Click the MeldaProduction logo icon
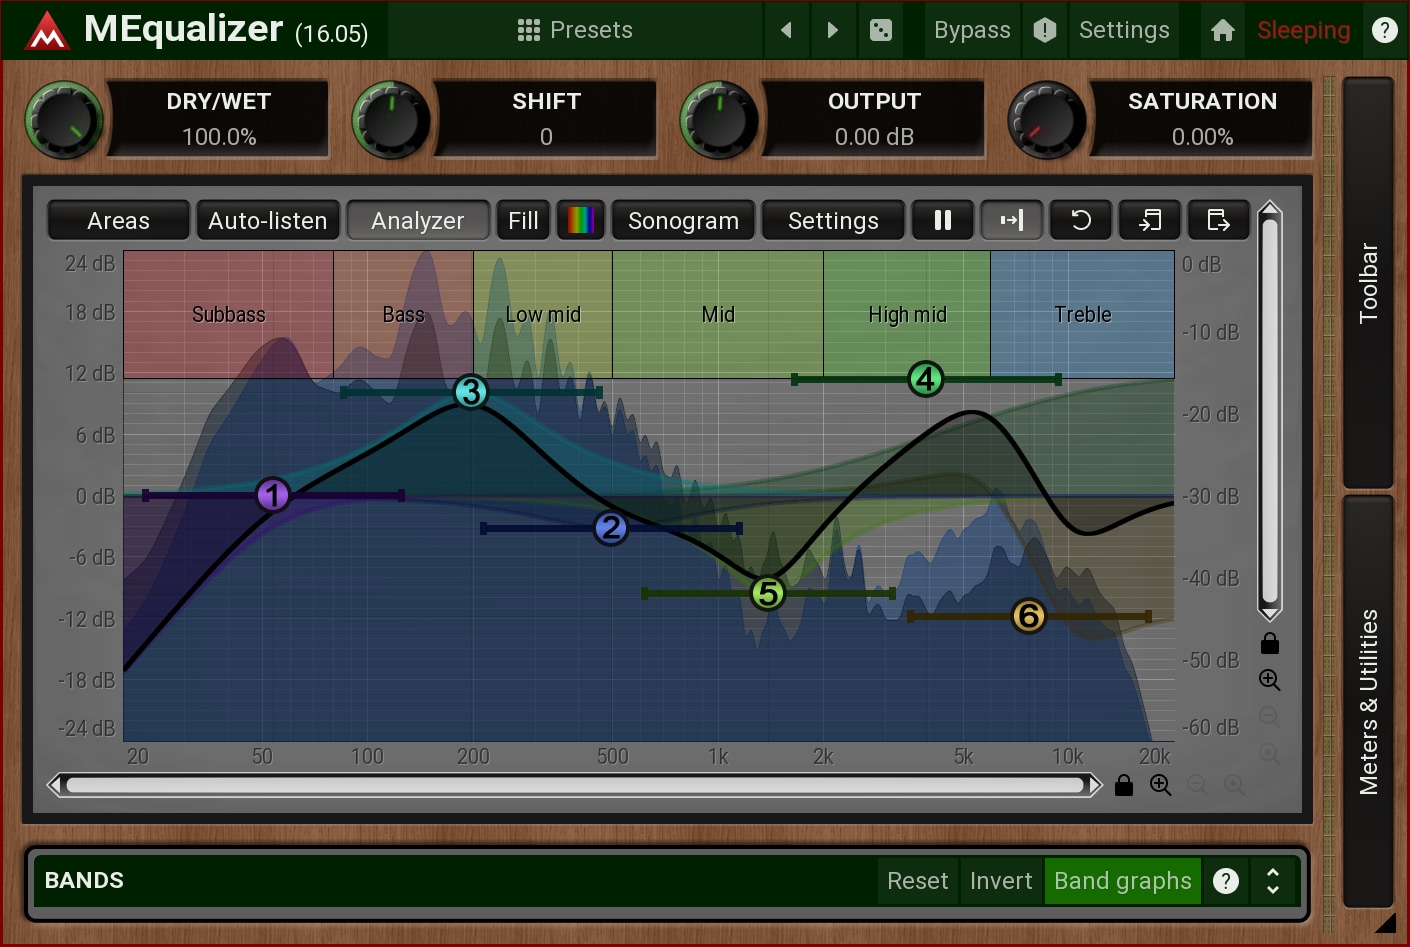 tap(46, 30)
